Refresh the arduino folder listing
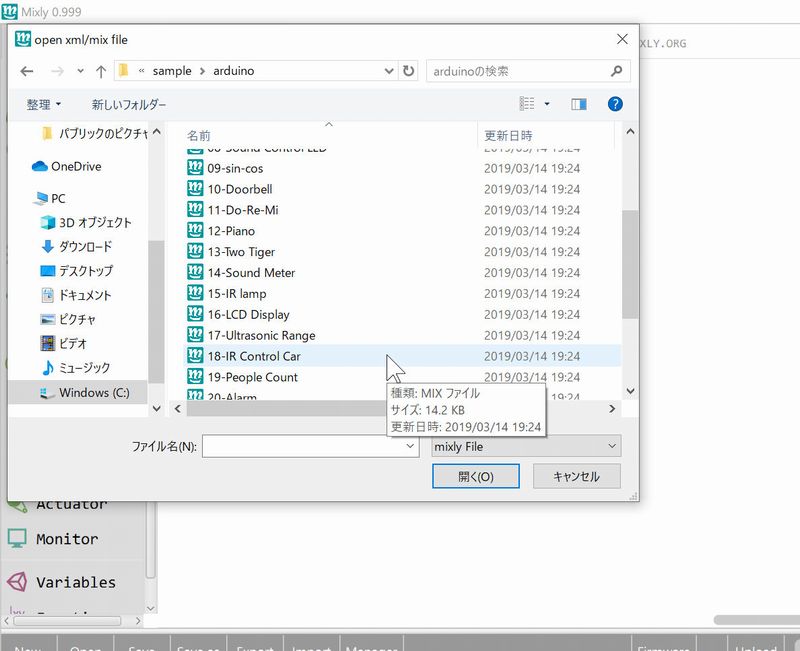The height and width of the screenshot is (651, 800). 408,72
